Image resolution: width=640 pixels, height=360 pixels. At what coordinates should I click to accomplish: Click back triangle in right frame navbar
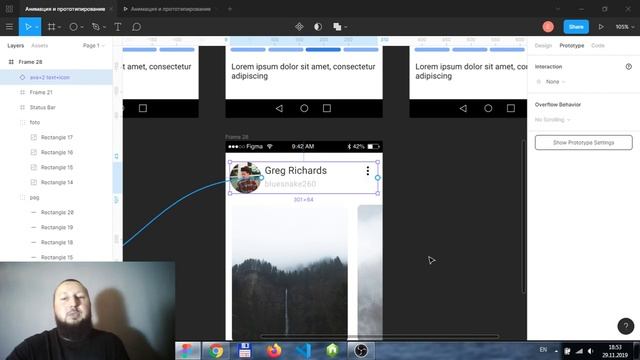point(463,108)
